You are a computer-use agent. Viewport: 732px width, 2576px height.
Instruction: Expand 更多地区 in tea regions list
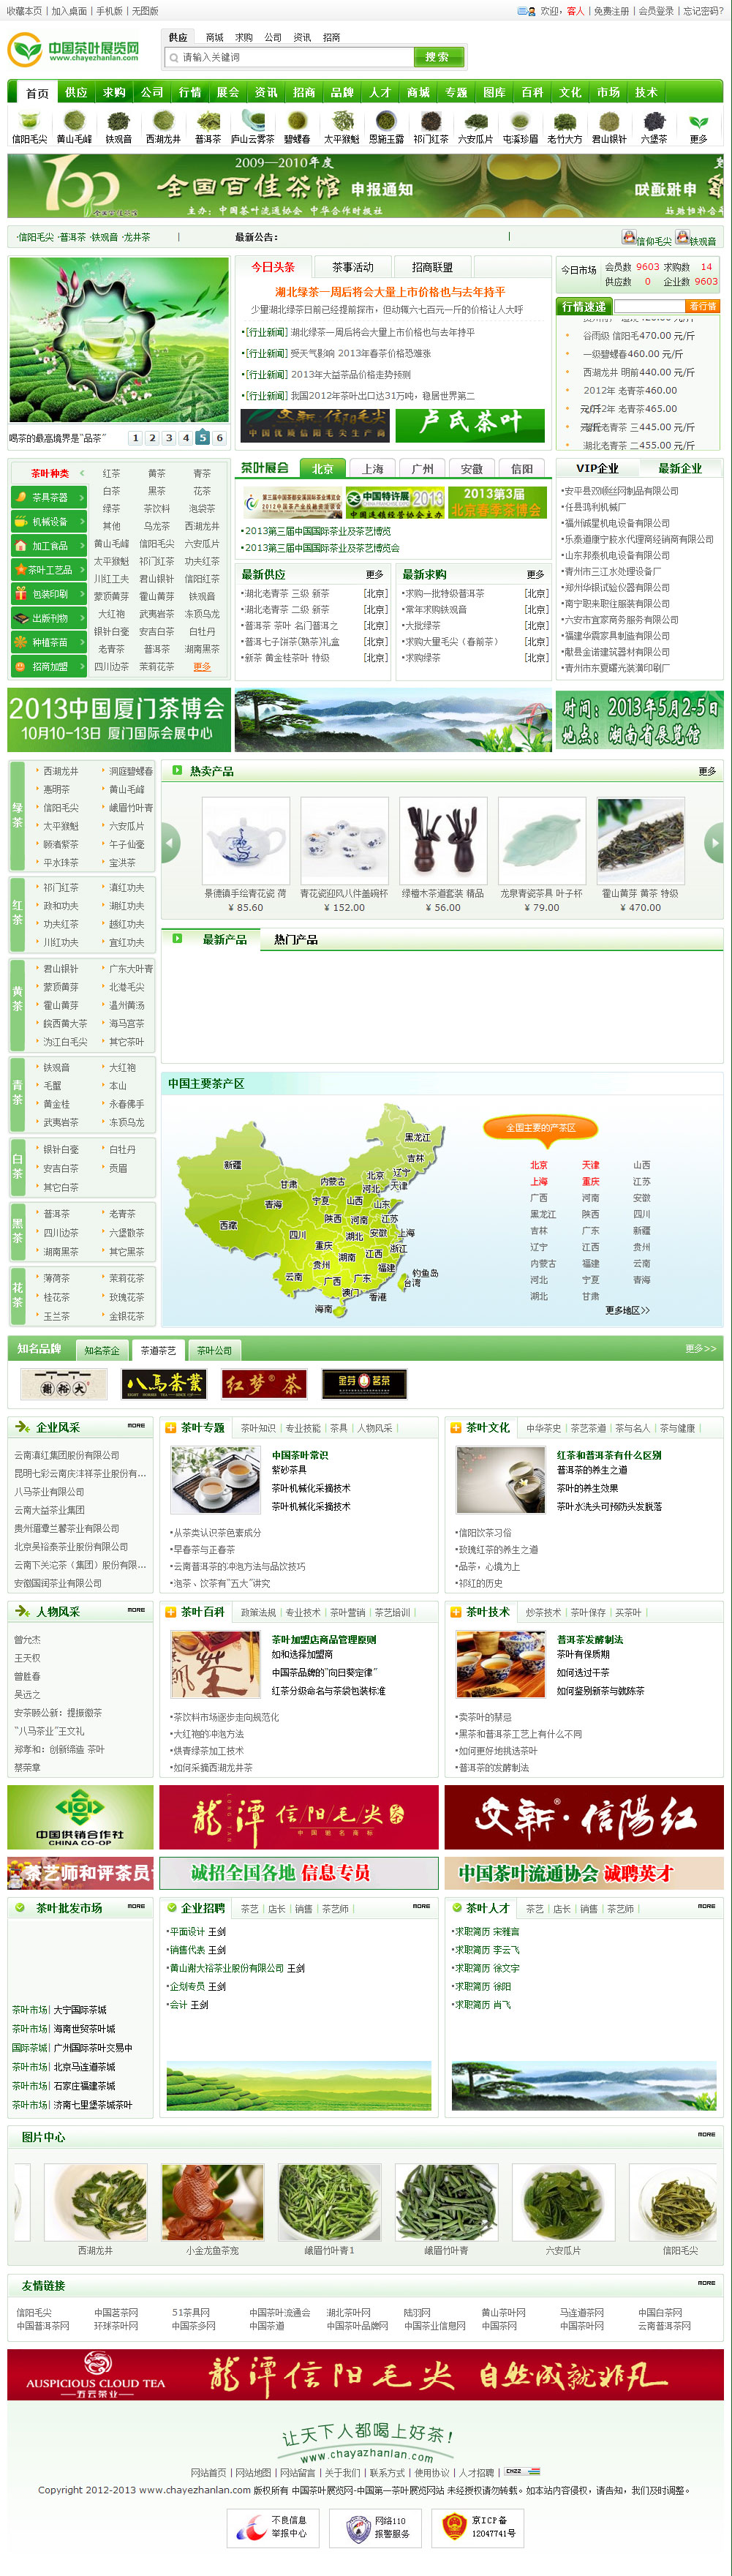pos(627,1310)
